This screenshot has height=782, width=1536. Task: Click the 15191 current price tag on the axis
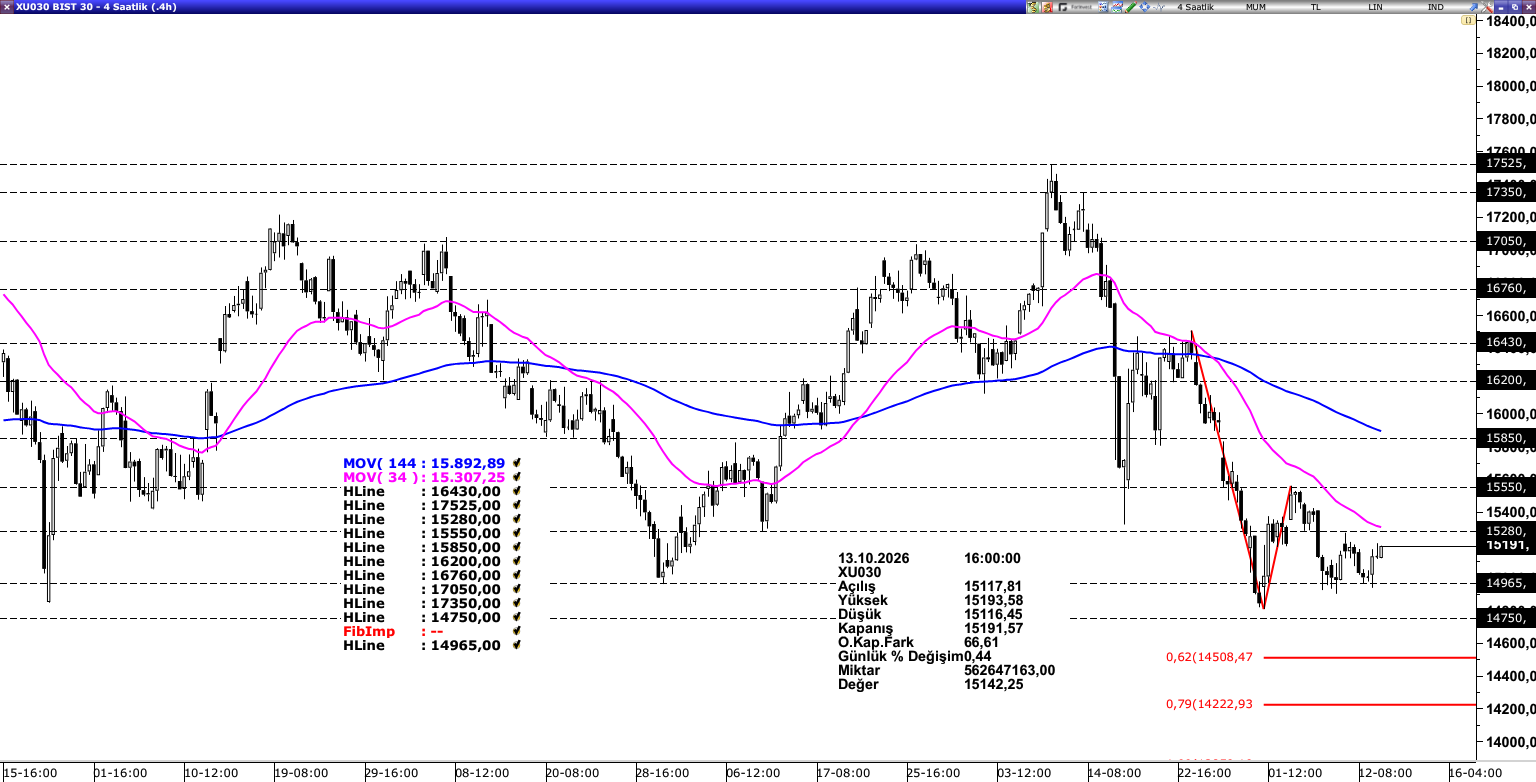pyautogui.click(x=1505, y=545)
